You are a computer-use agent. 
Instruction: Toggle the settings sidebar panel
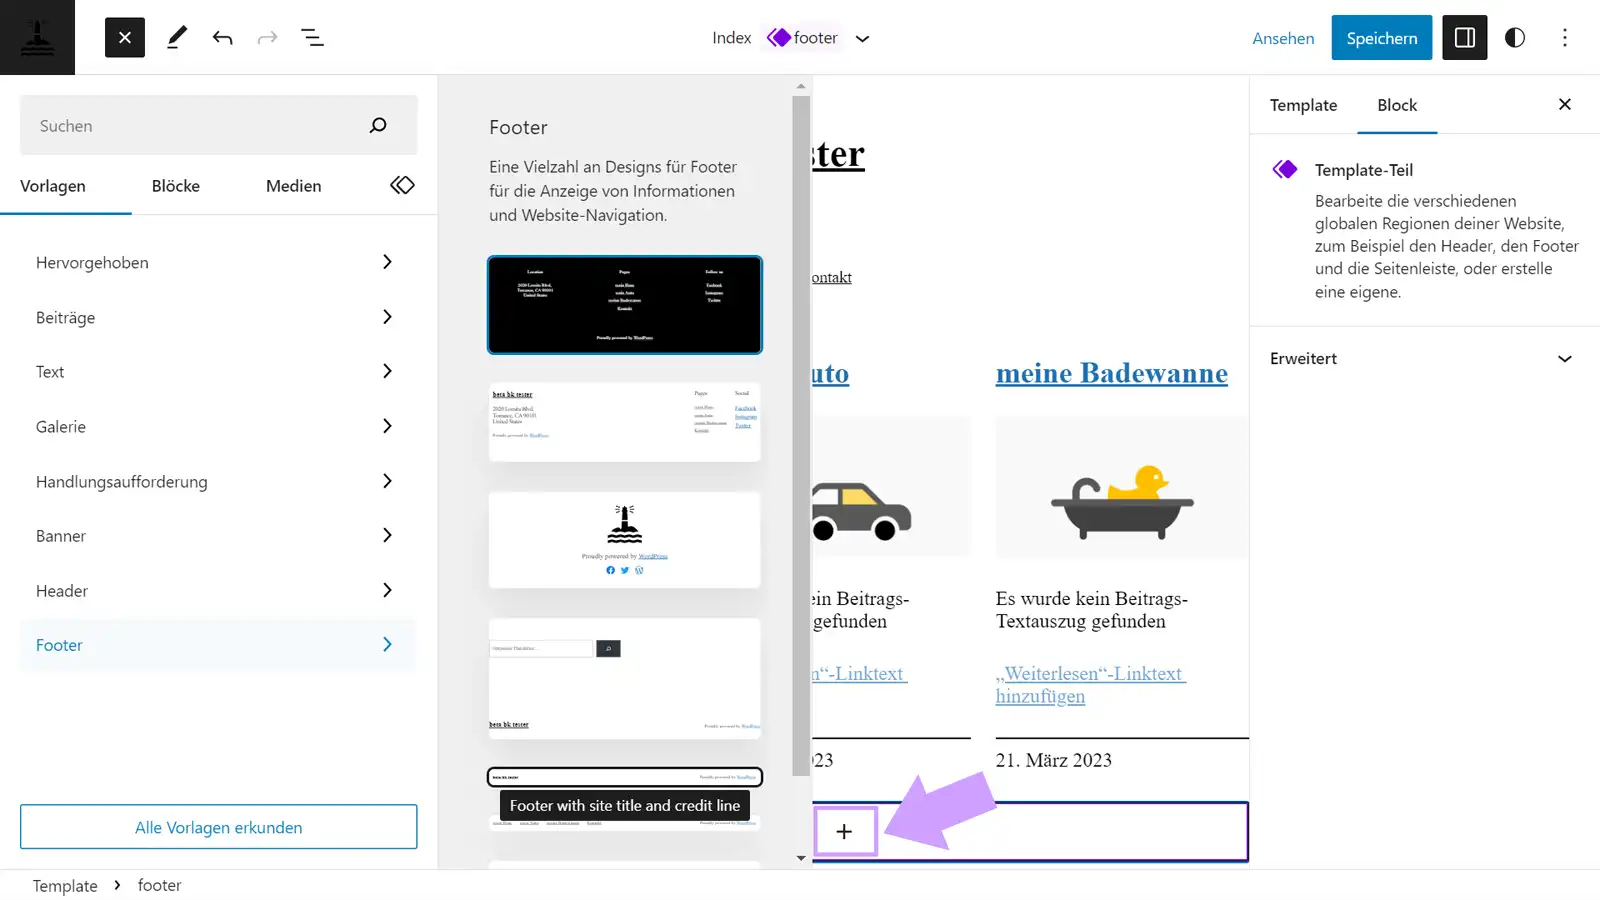tap(1465, 38)
